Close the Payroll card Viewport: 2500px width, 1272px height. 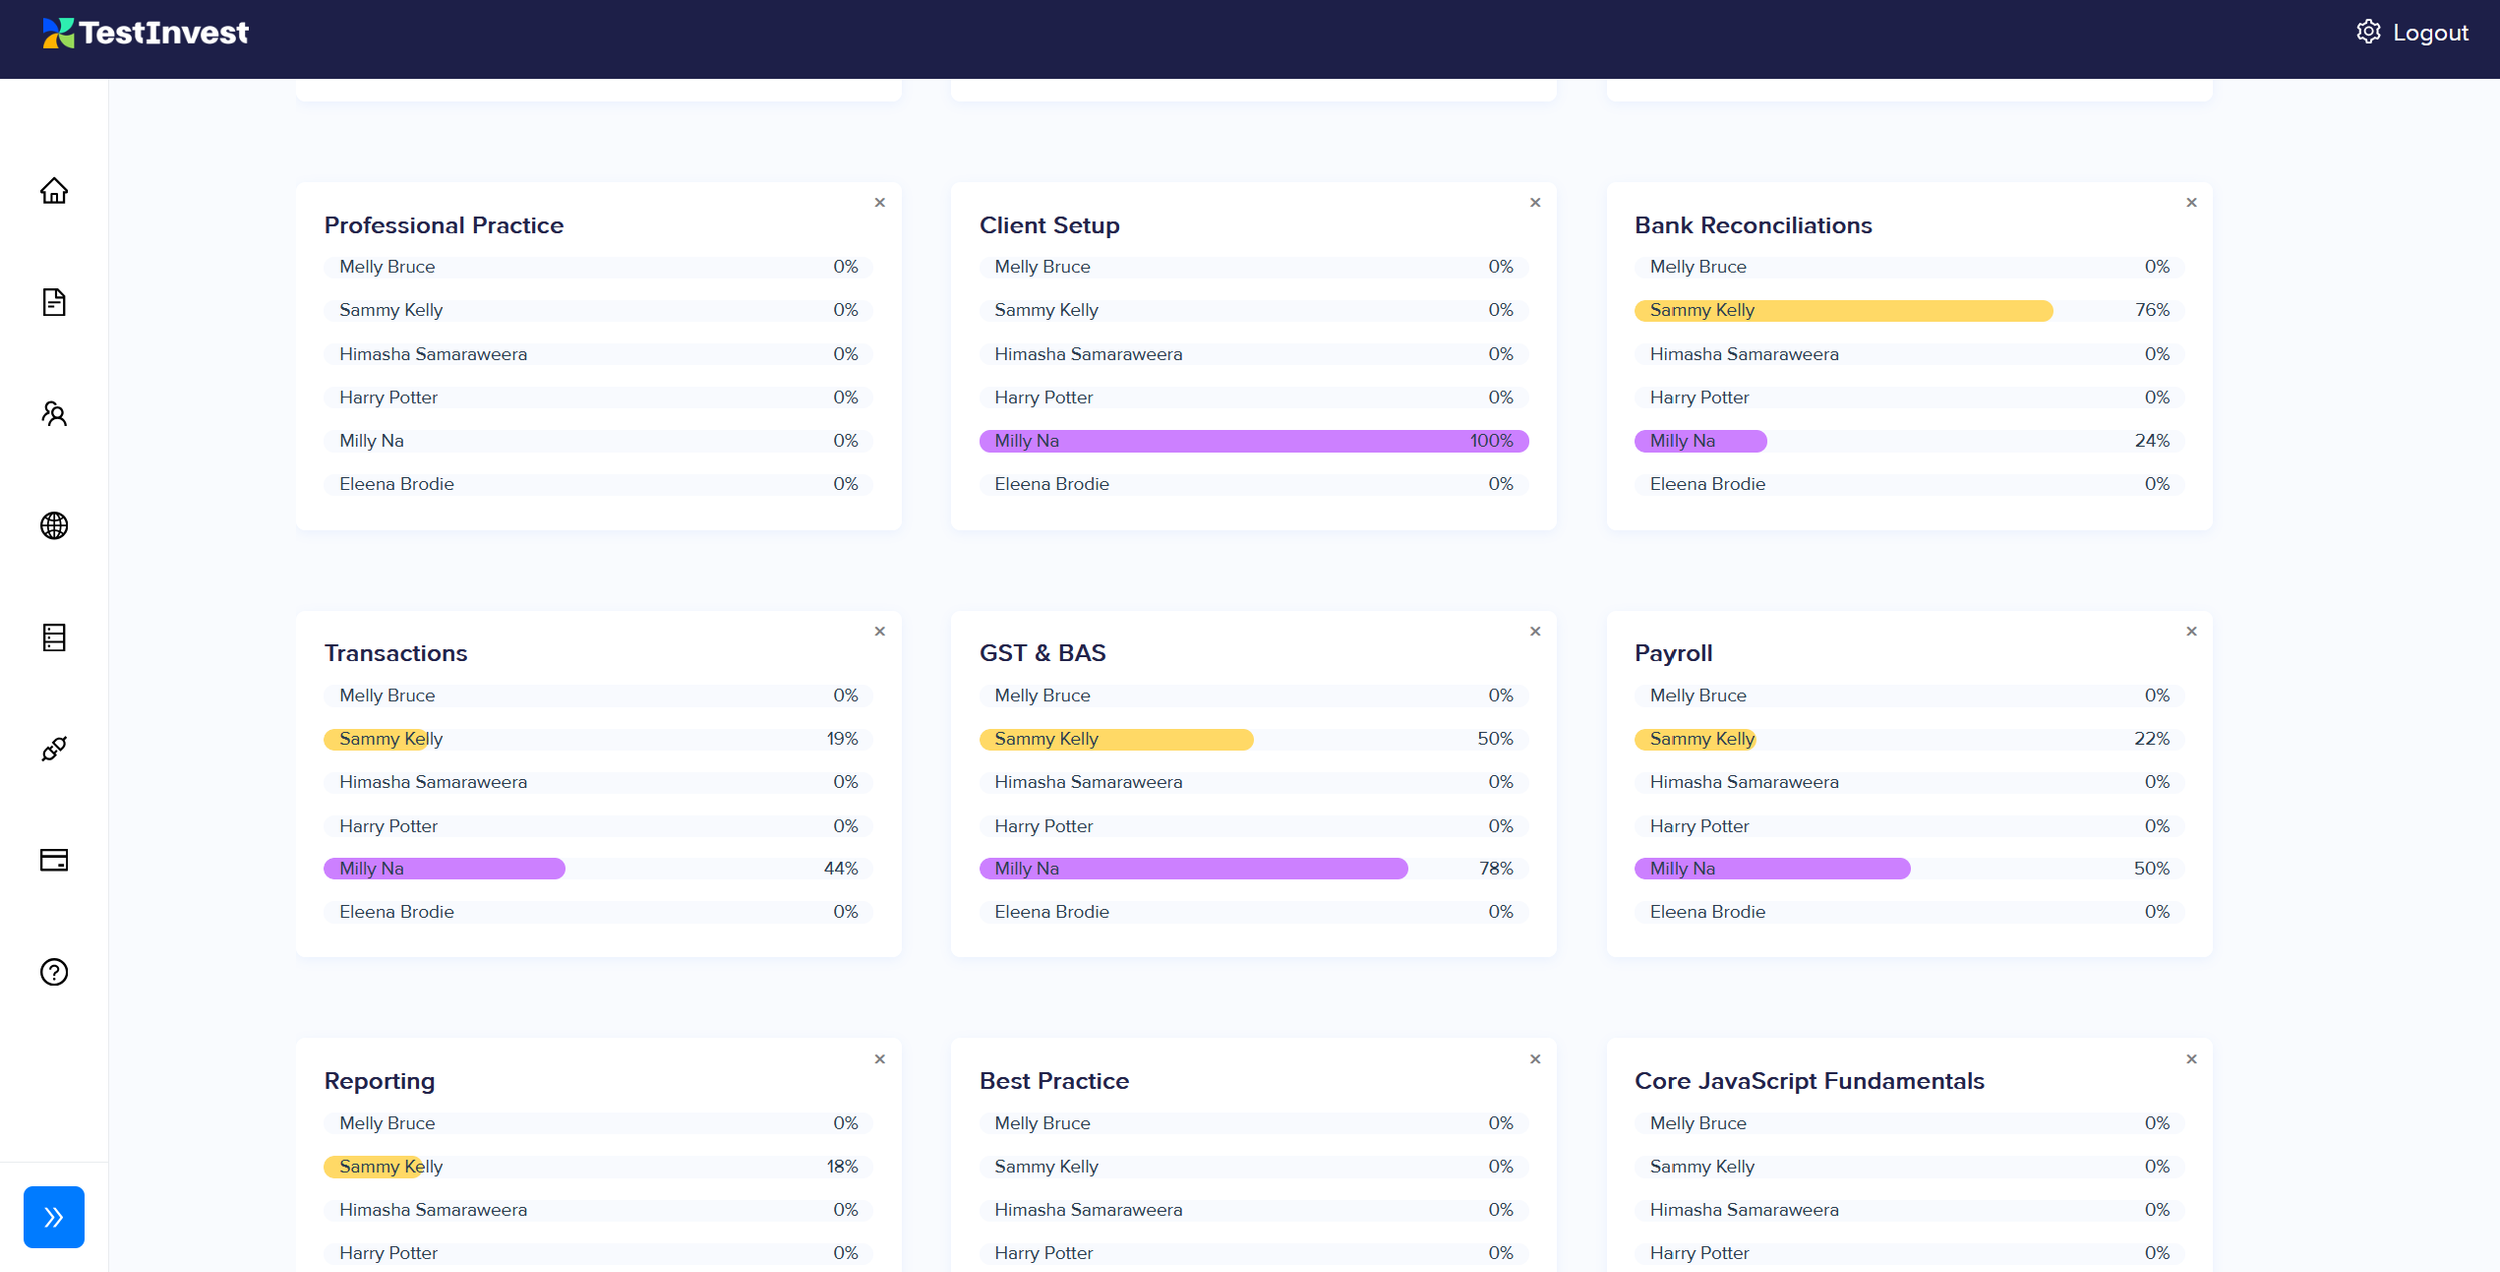[x=2191, y=631]
